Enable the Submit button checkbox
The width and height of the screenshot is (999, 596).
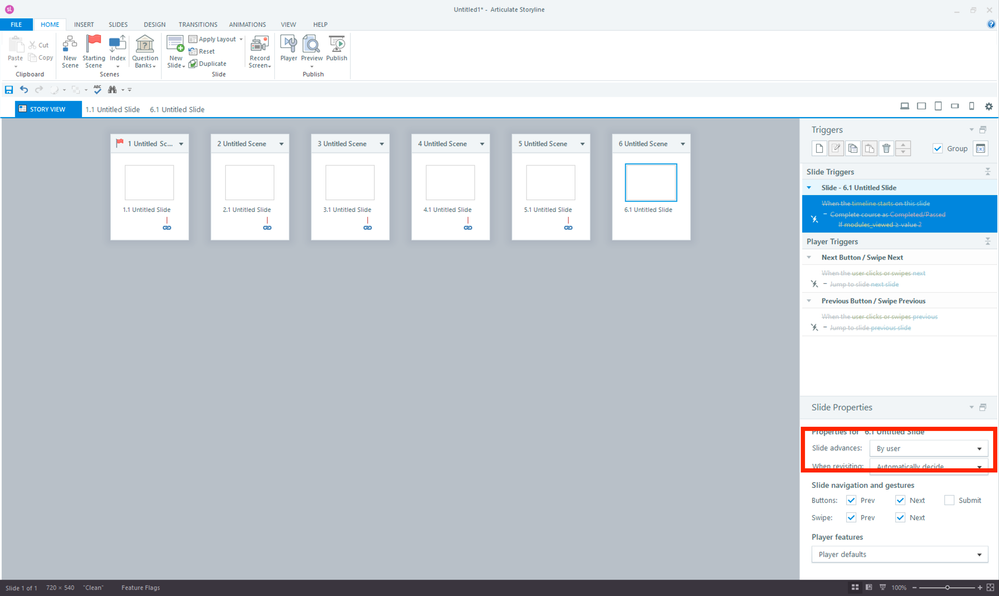(949, 500)
